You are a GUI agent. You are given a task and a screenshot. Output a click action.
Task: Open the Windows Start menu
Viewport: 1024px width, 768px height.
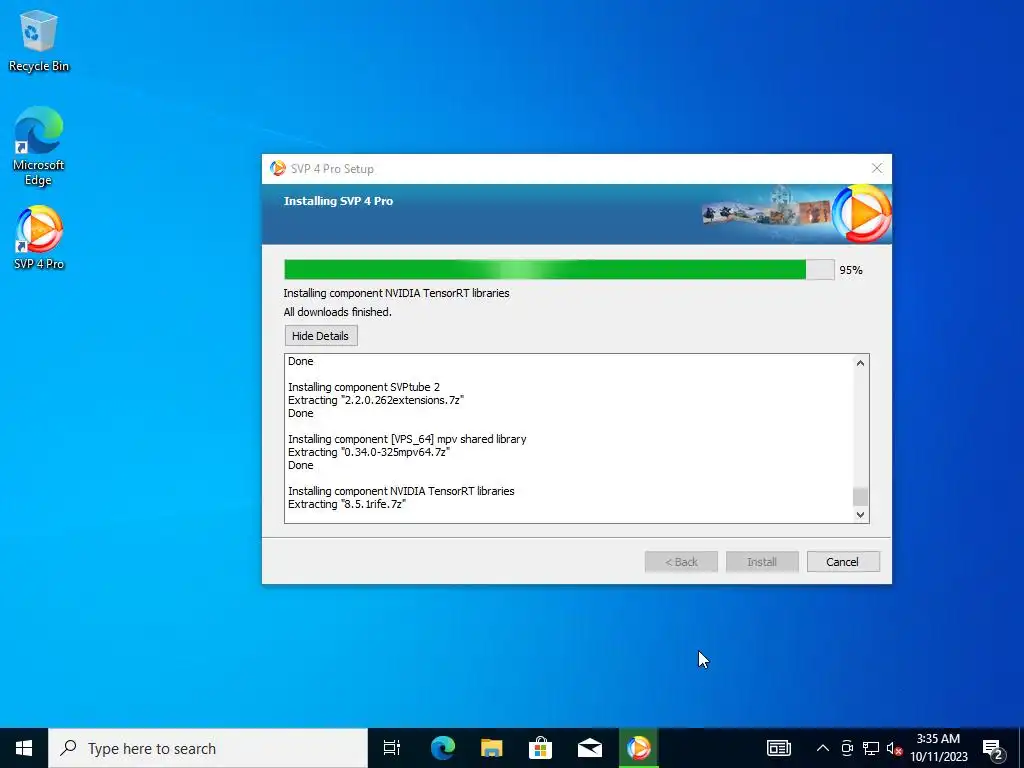[x=24, y=748]
